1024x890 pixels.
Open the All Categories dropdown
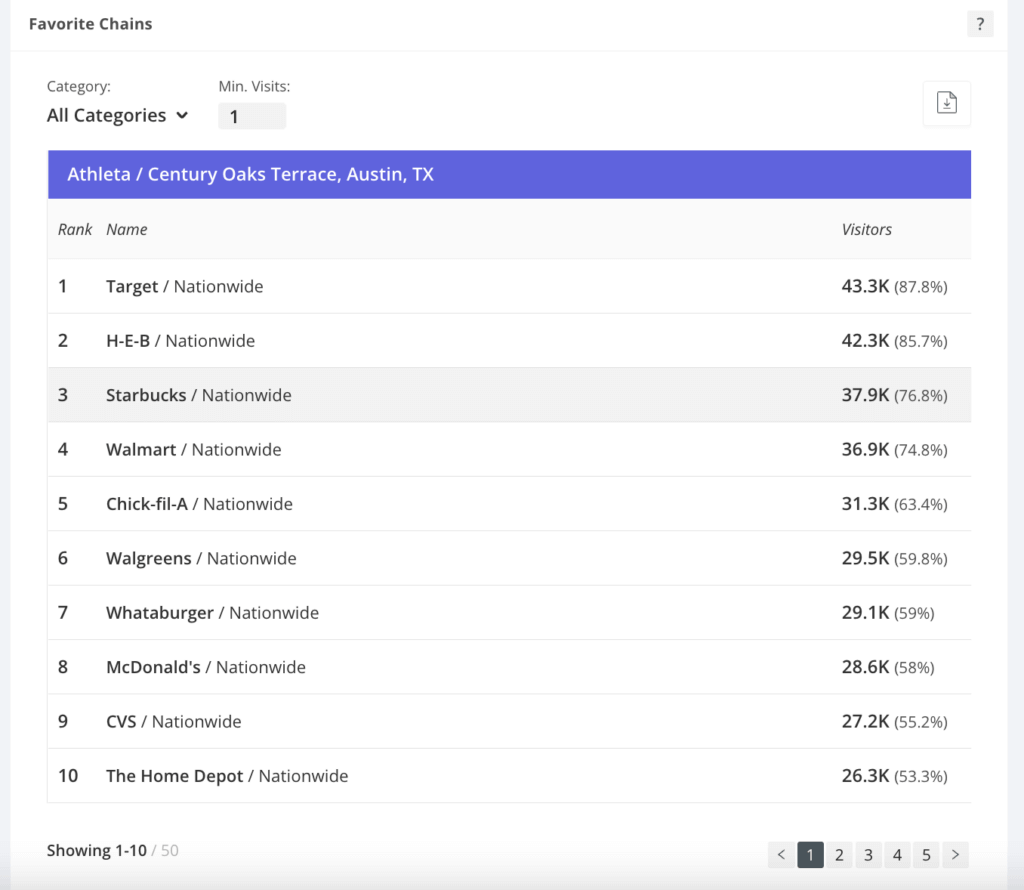click(x=118, y=116)
